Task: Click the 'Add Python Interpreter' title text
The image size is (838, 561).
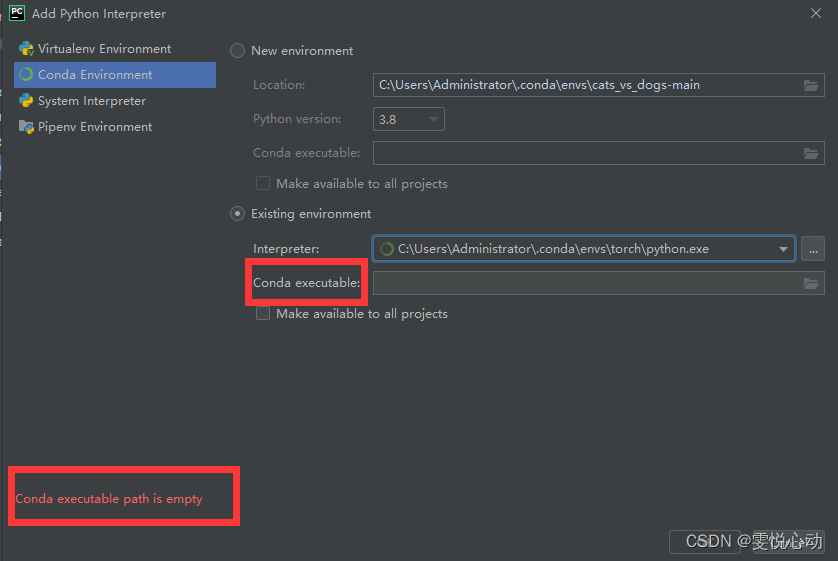Action: click(99, 14)
